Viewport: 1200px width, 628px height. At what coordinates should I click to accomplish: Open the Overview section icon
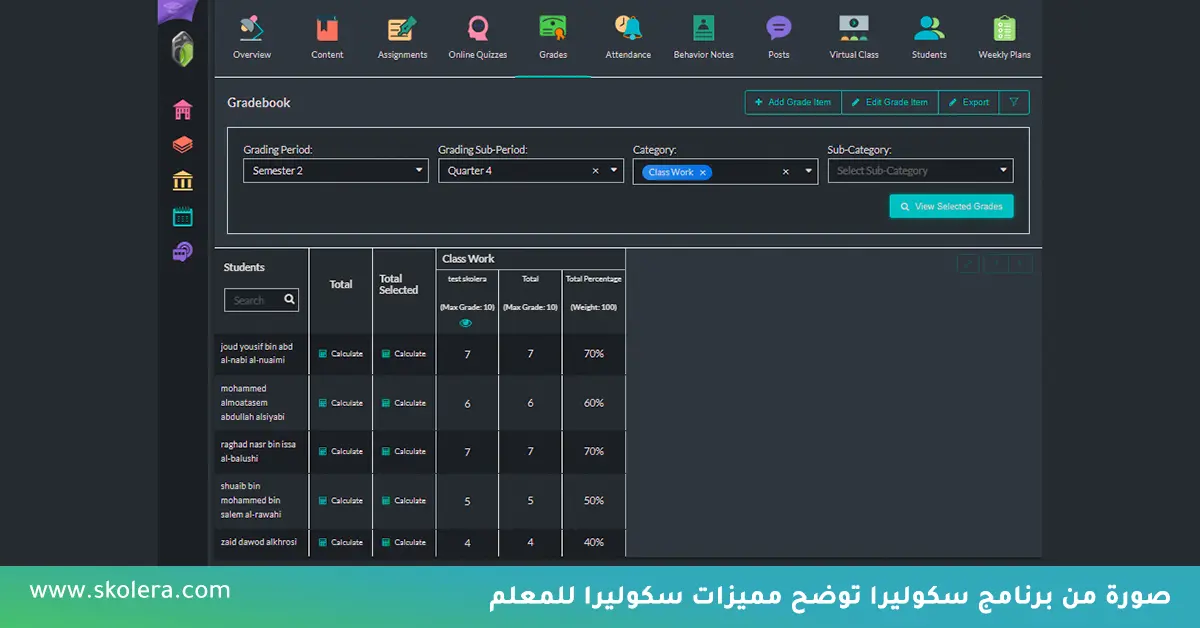pyautogui.click(x=252, y=28)
